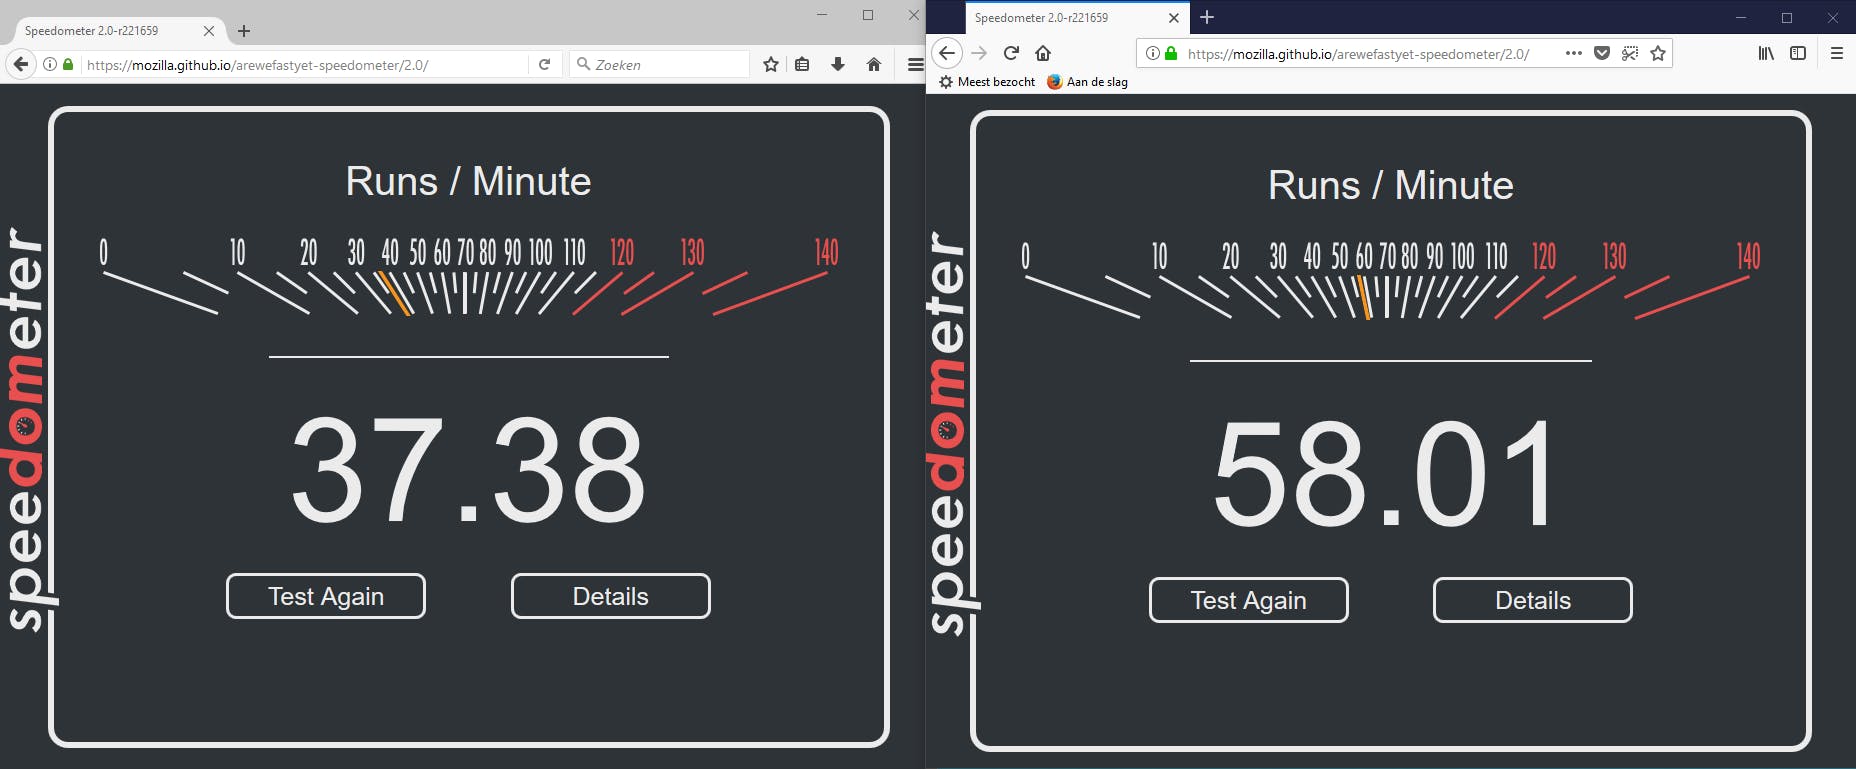
Task: Click Runs / Minute heading in left window
Action: coord(468,181)
